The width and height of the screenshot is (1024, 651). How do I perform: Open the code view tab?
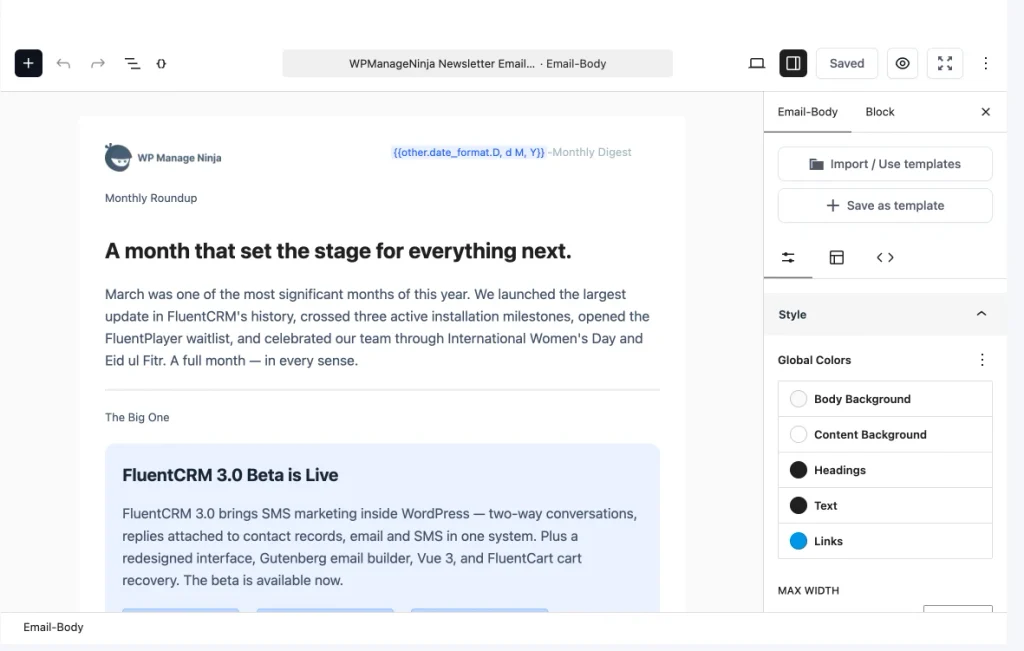point(885,257)
